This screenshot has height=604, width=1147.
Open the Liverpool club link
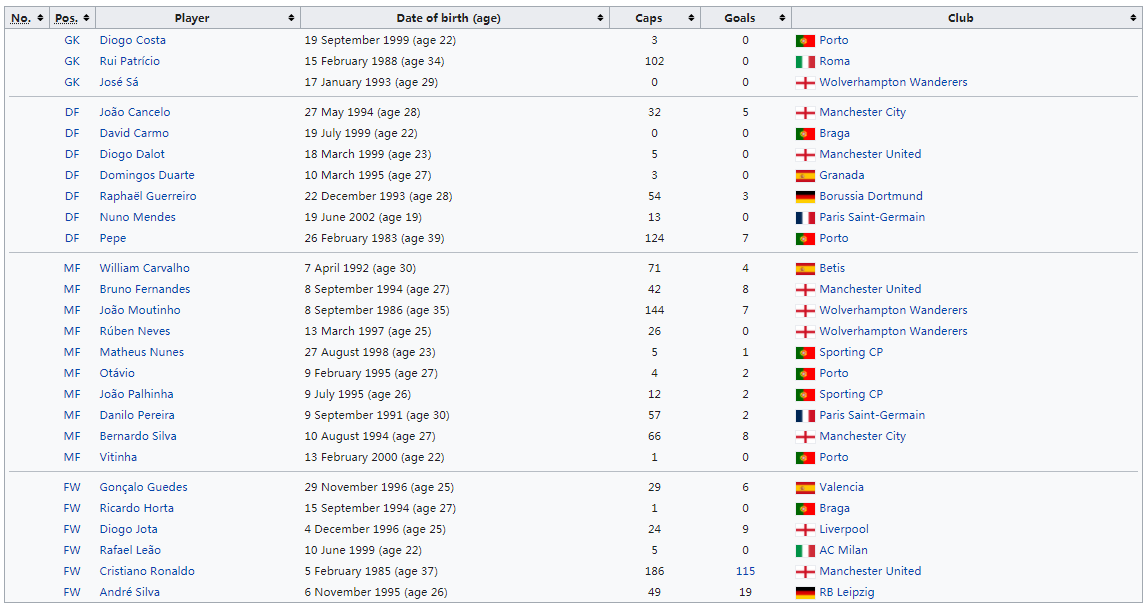pyautogui.click(x=844, y=529)
